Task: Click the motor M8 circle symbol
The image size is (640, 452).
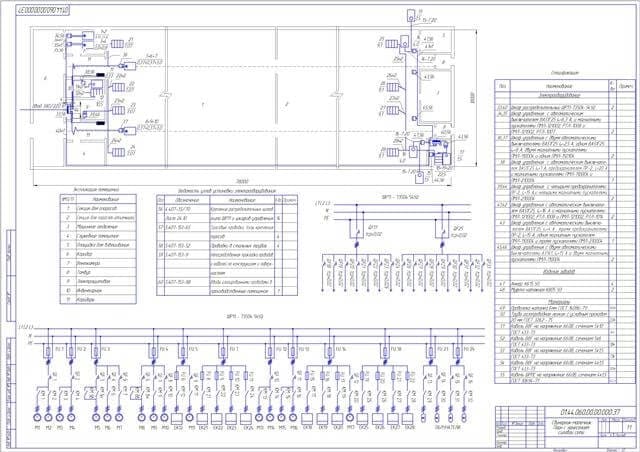Action: (x=142, y=417)
